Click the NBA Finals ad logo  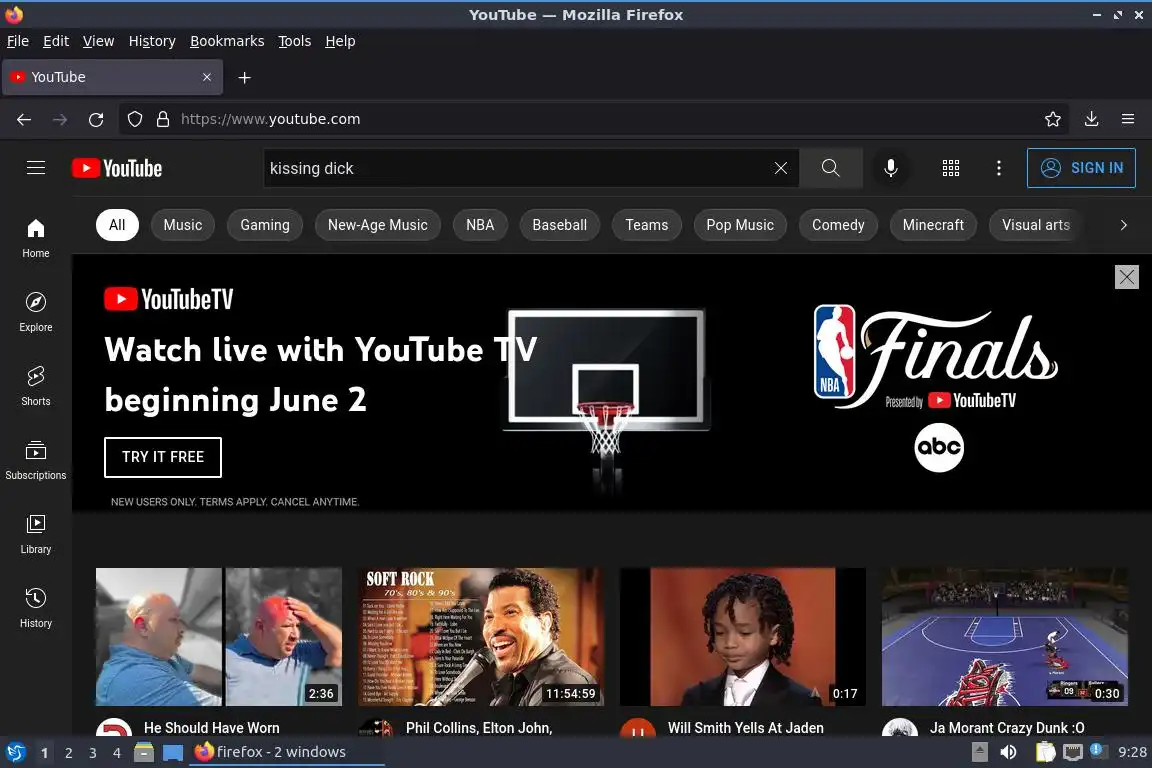tap(936, 359)
